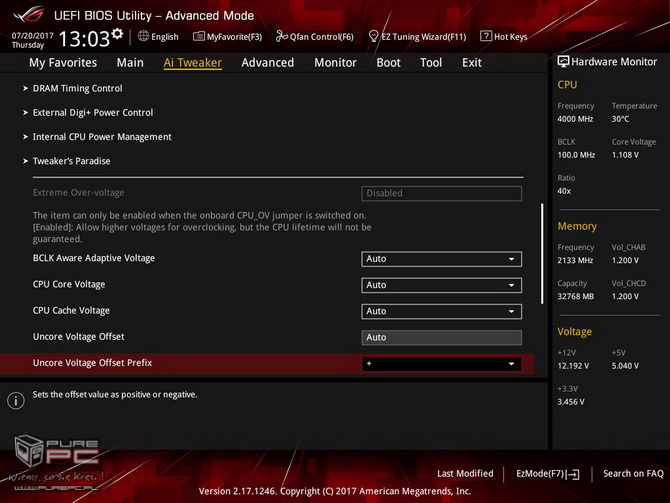This screenshot has height=503, width=670.
Task: Click the Hardware Monitor screen icon
Action: pyautogui.click(x=563, y=62)
